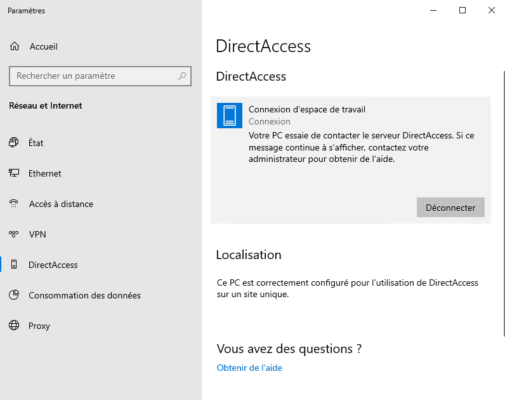The image size is (505, 400).
Task: Go to the VPN settings page
Action: [37, 234]
